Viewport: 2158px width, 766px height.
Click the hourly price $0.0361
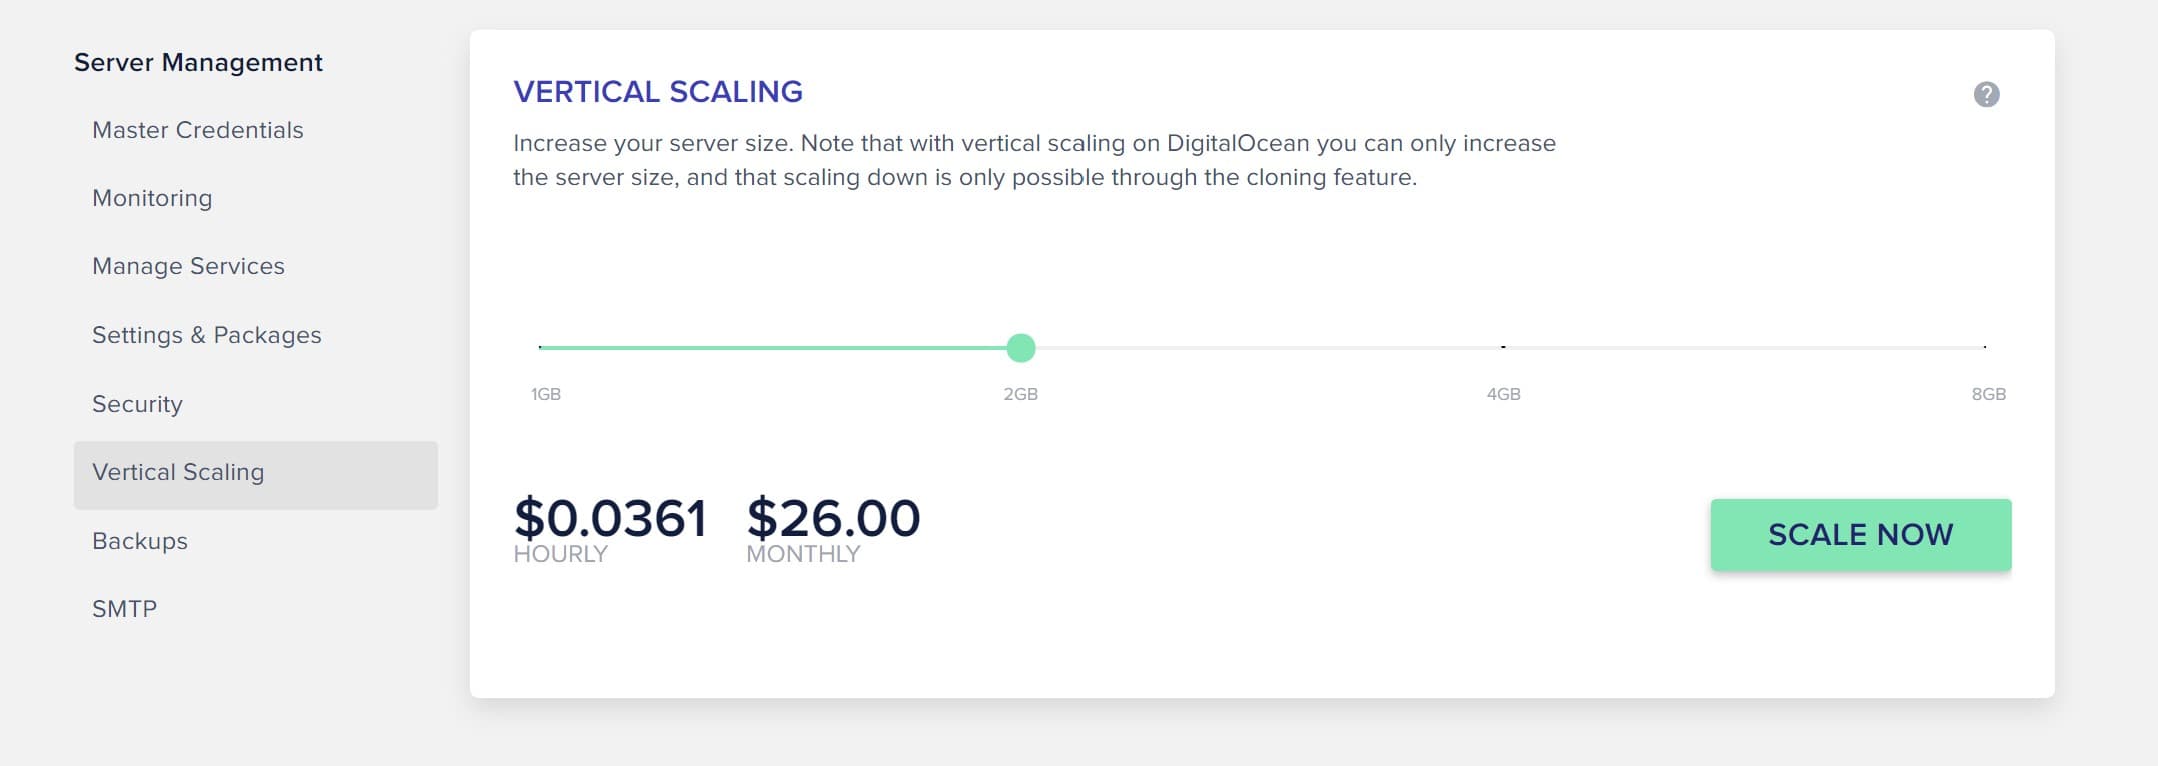pos(610,517)
